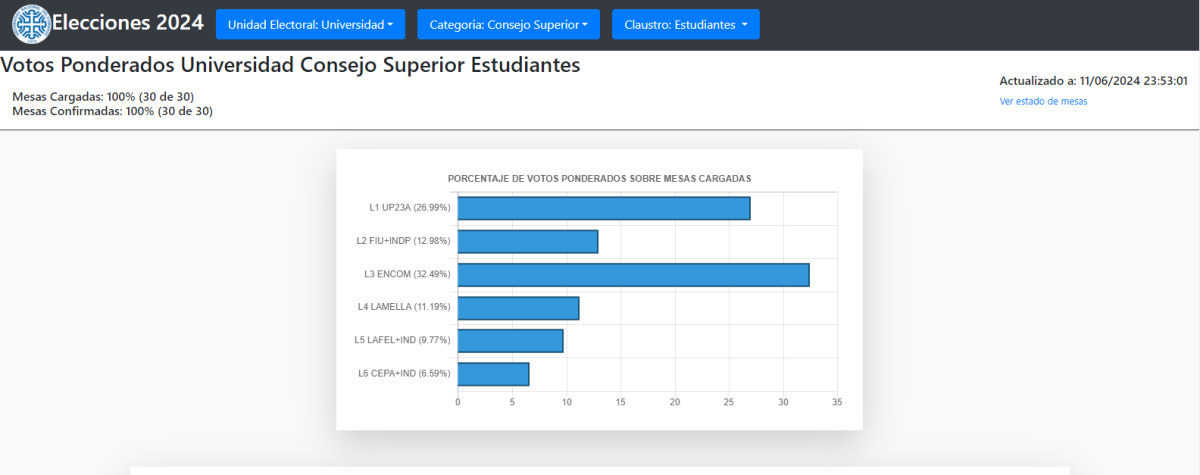This screenshot has width=1200, height=475.
Task: Open the Claustro: Estudiantes dropdown
Action: [x=685, y=24]
